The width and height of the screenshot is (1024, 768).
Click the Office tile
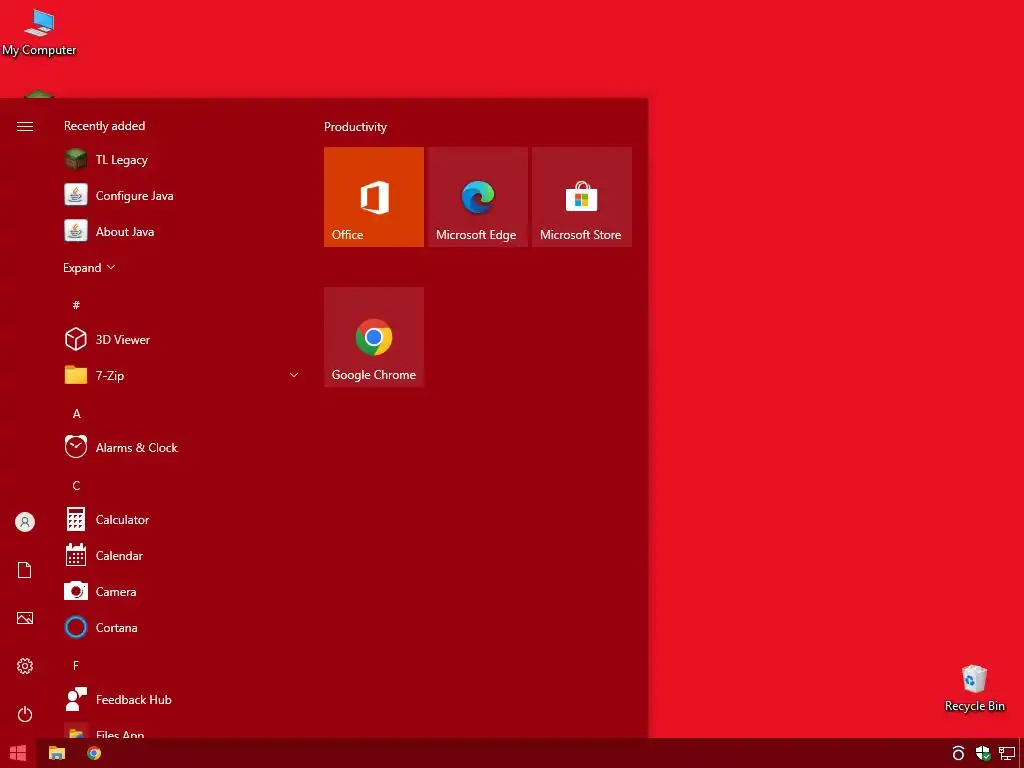tap(374, 197)
